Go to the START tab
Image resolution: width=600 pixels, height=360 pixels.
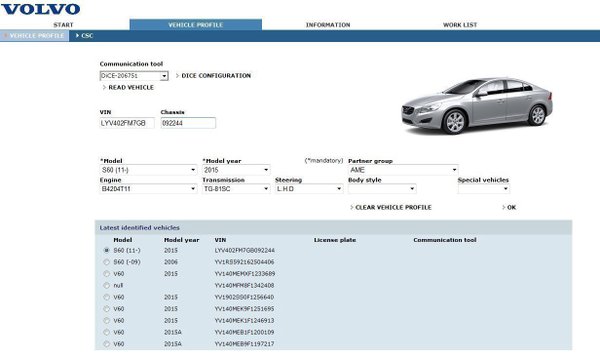(64, 25)
